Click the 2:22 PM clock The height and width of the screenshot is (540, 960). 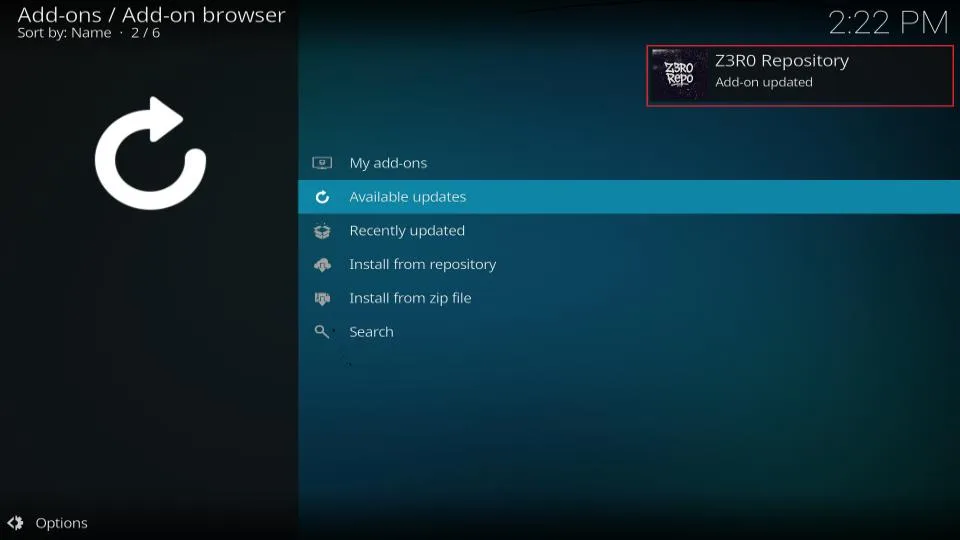888,23
